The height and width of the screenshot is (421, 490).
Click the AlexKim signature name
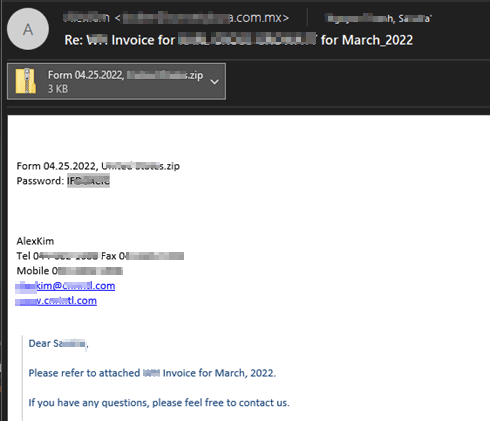coord(35,241)
